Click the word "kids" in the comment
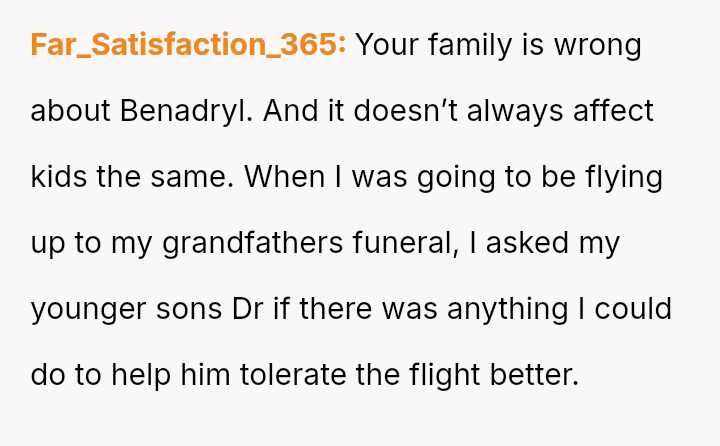The width and height of the screenshot is (720, 446). (59, 177)
